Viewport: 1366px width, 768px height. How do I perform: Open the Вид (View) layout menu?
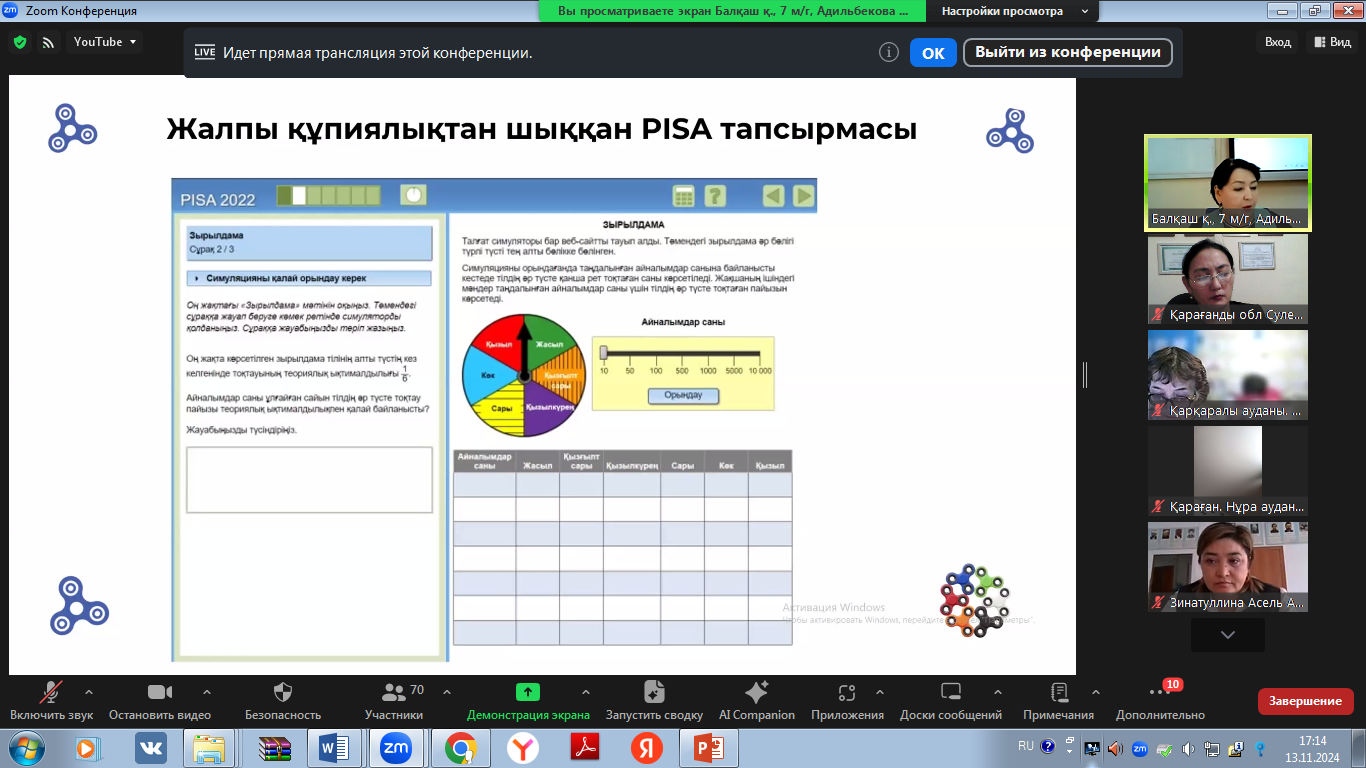click(1331, 42)
